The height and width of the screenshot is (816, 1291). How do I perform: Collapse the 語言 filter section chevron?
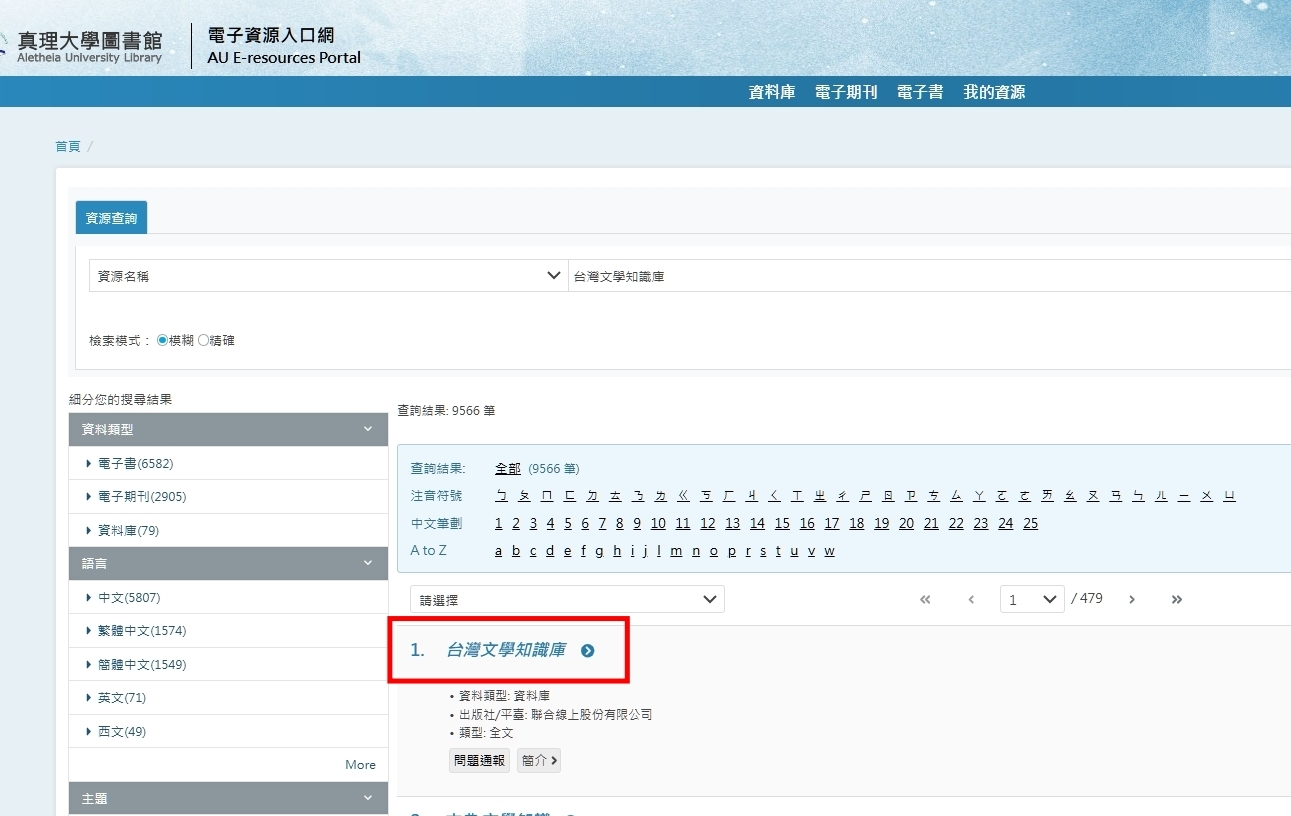367,563
